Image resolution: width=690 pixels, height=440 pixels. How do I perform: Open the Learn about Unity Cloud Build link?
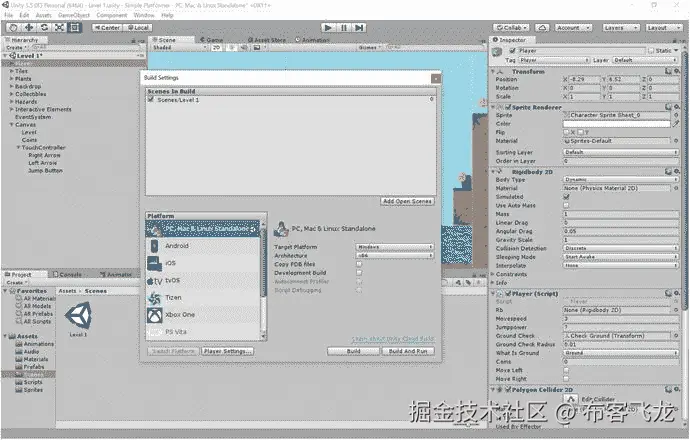pyautogui.click(x=393, y=339)
